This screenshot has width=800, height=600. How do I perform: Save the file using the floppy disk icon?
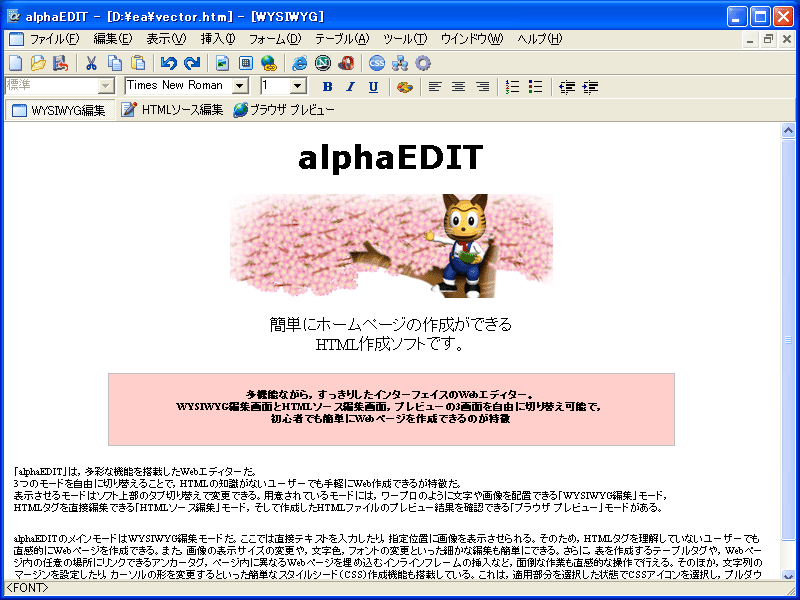pyautogui.click(x=61, y=63)
